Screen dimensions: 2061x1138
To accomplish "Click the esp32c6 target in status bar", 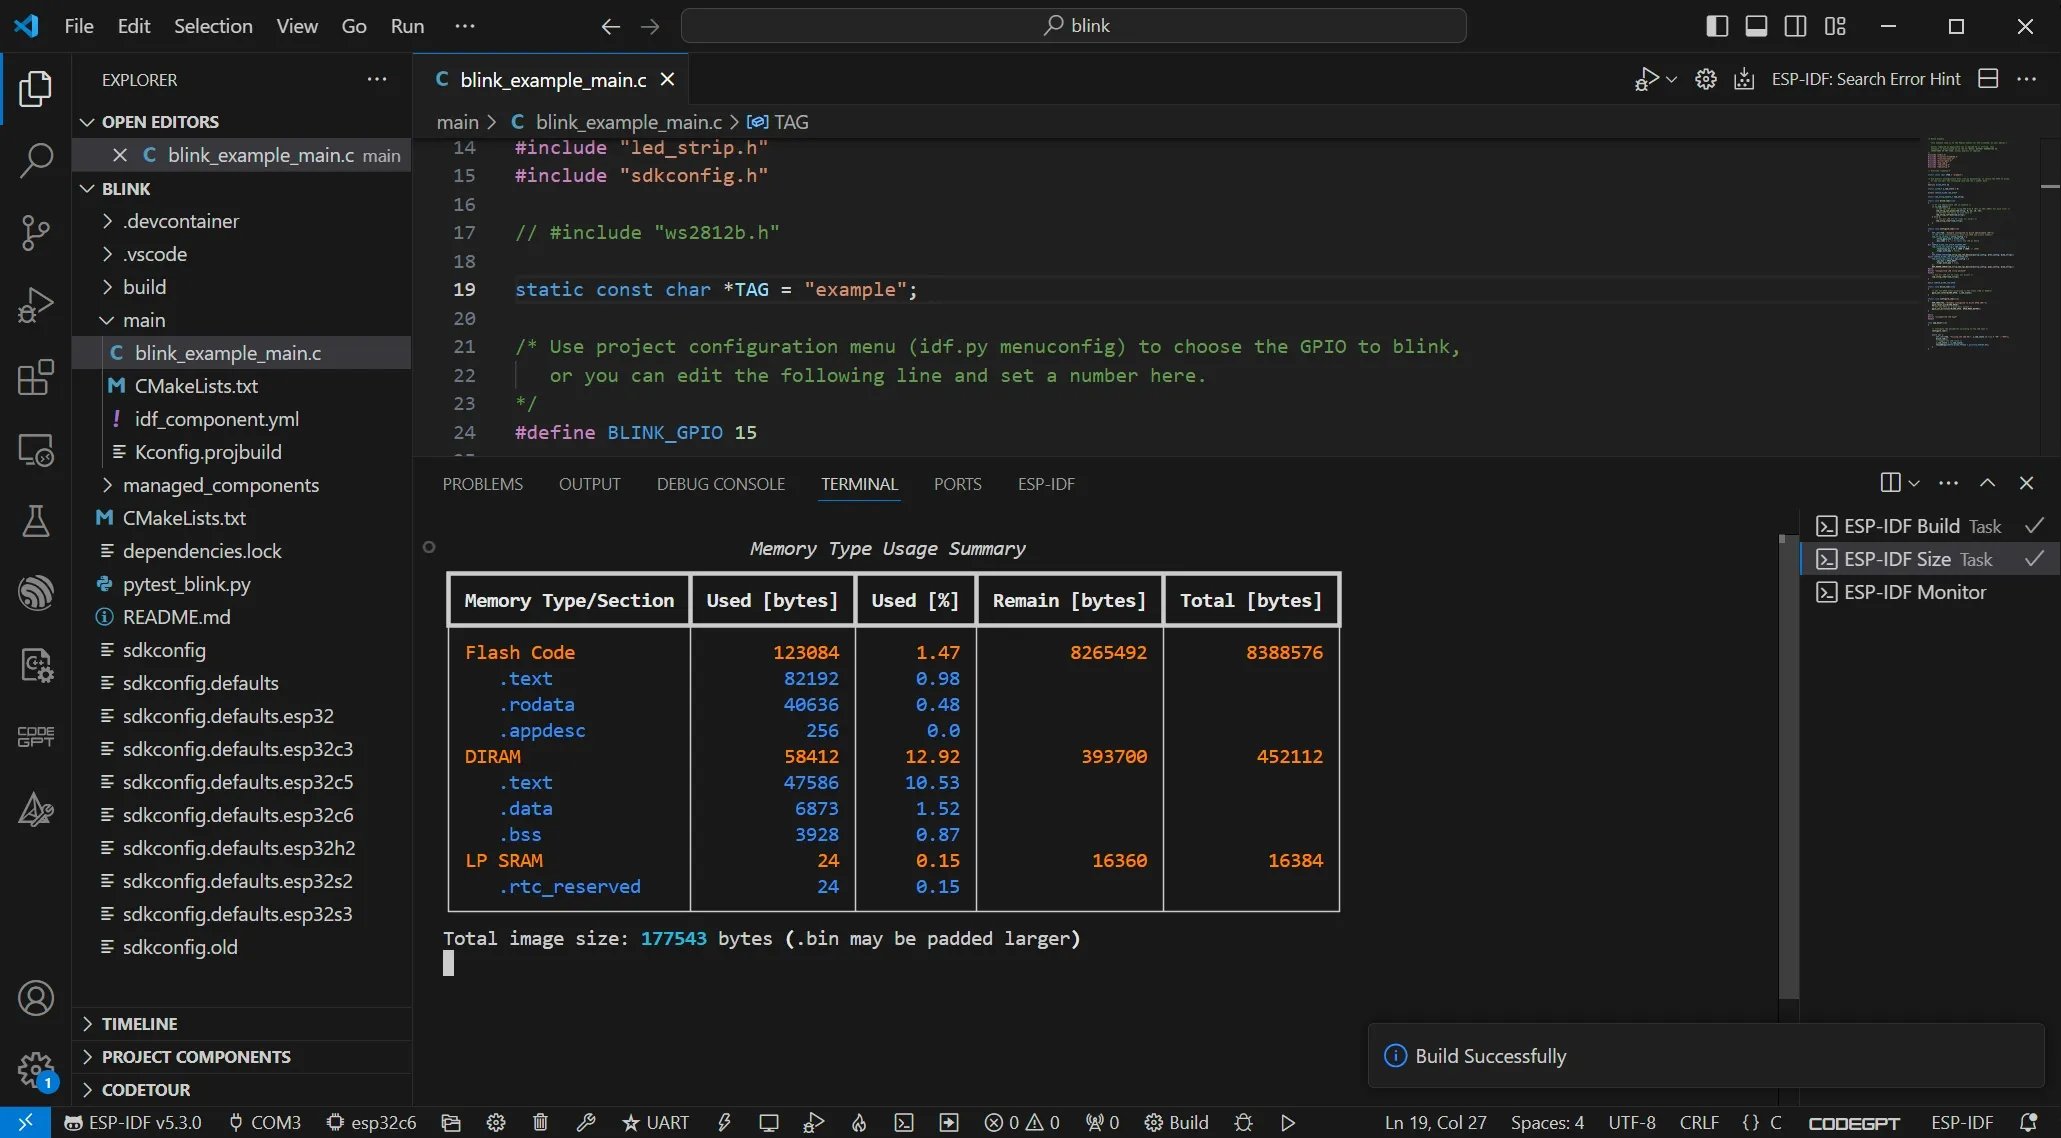I will (372, 1122).
